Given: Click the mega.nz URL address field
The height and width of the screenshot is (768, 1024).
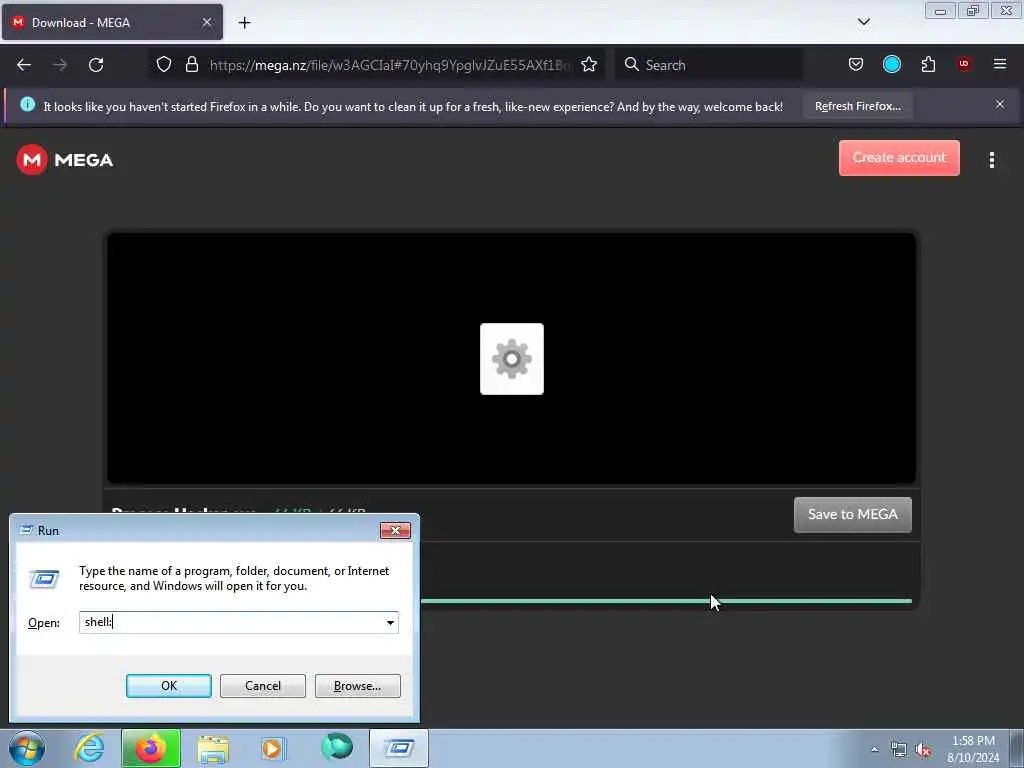Looking at the screenshot, I should click(x=389, y=65).
